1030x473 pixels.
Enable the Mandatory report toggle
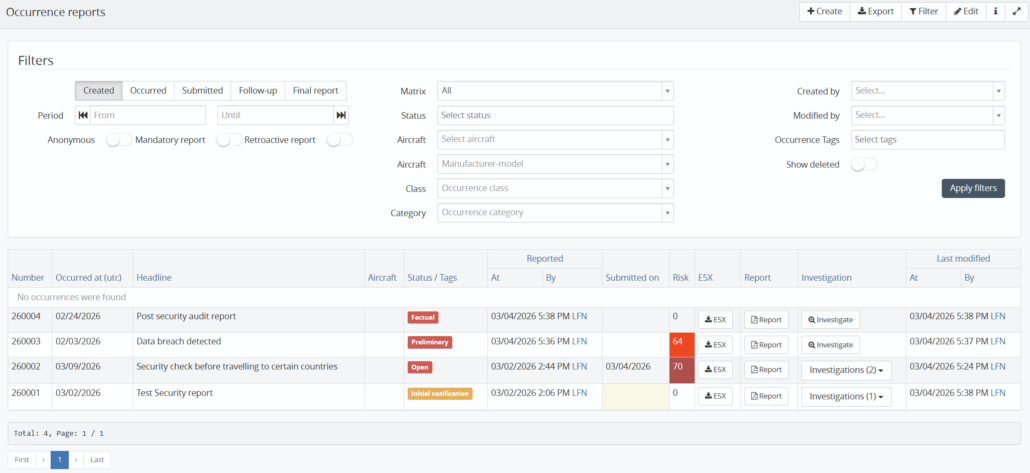click(x=229, y=140)
